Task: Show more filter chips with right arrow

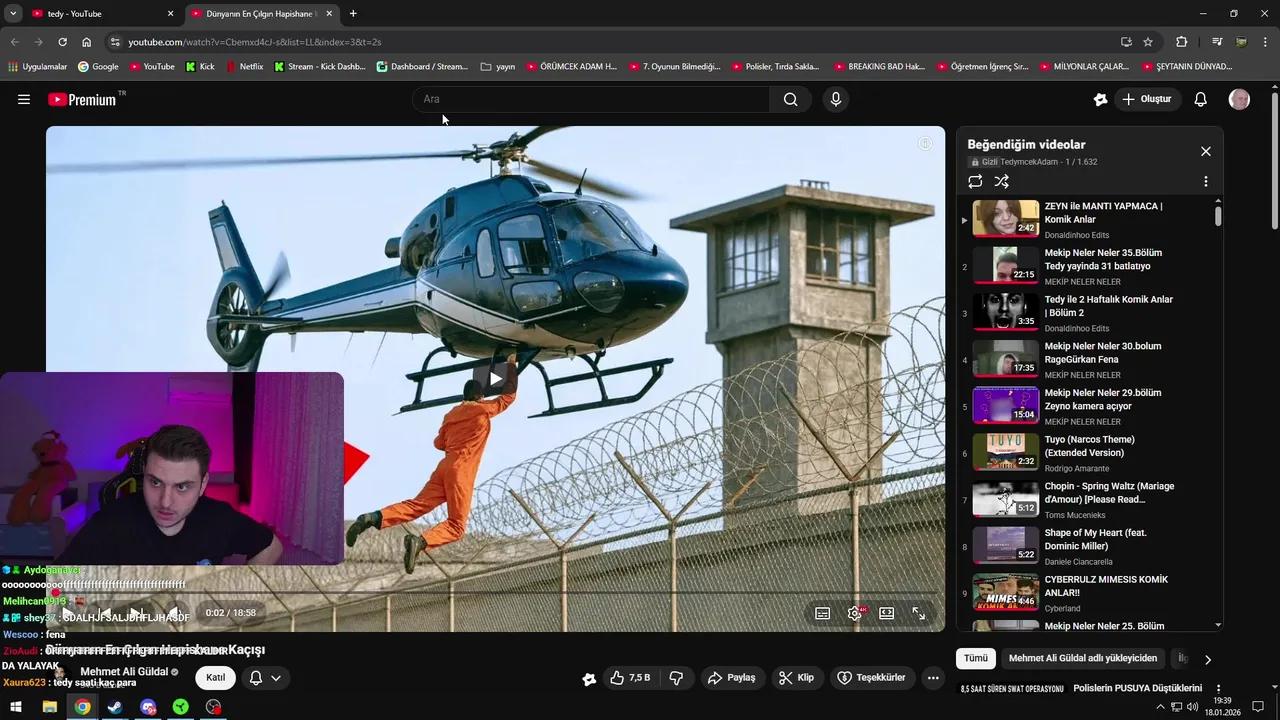Action: [x=1207, y=659]
